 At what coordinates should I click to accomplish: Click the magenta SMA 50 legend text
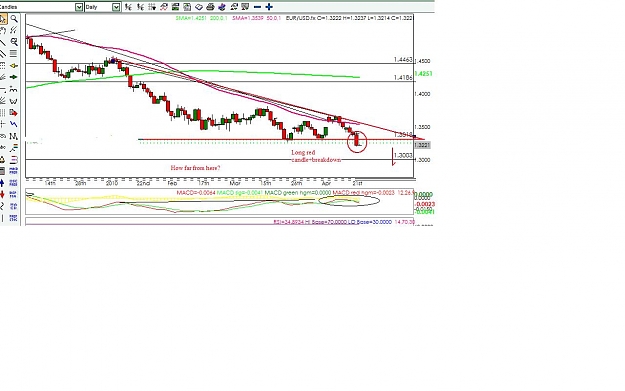(257, 18)
